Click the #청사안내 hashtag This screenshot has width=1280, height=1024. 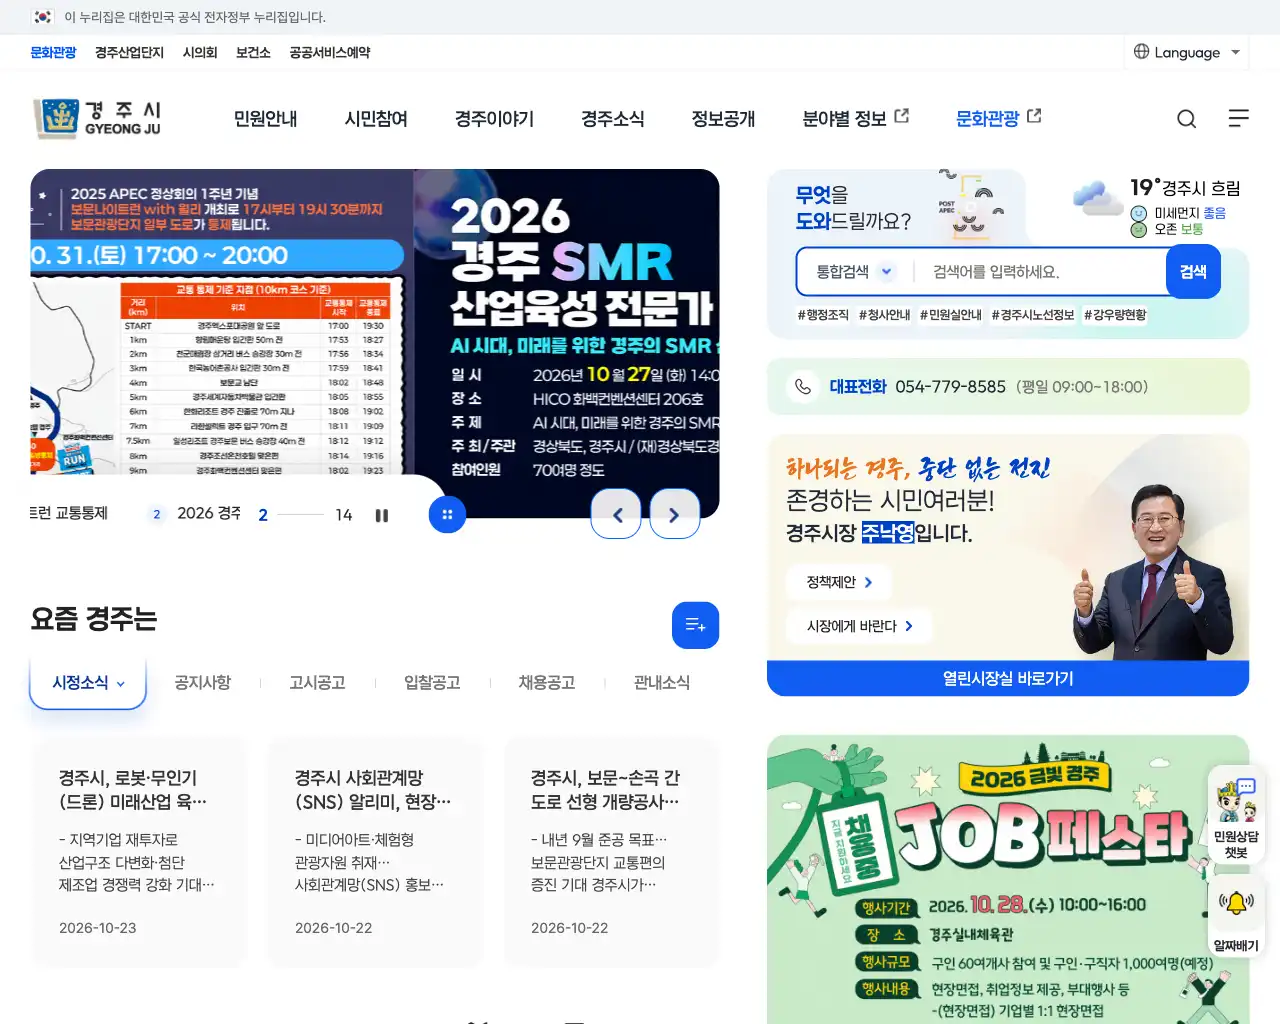(884, 315)
